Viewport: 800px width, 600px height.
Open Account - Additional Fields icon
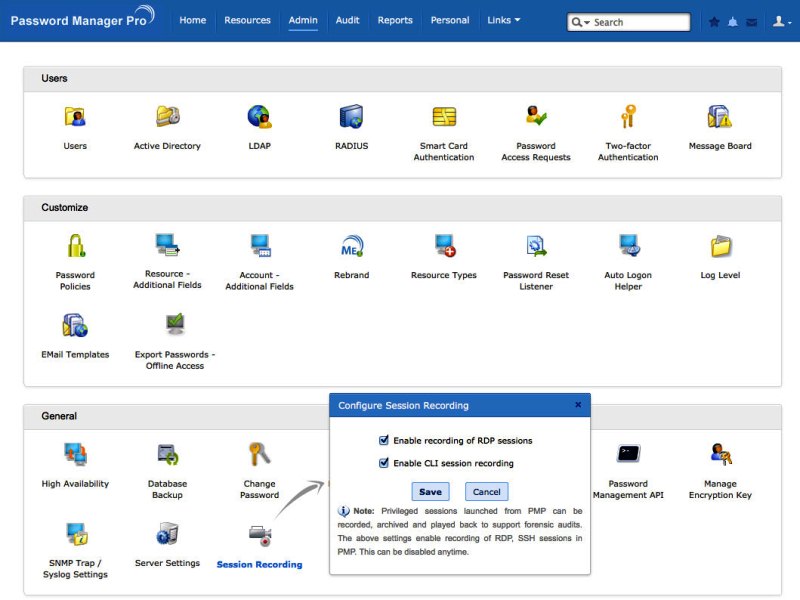coord(260,245)
